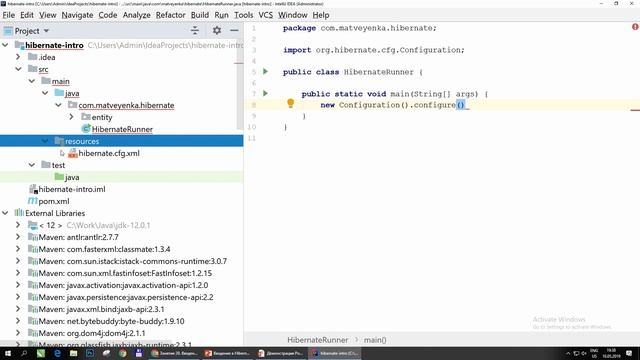The image size is (640, 360).
Task: Select Maven: javax.activation:javax.activation-api:1.2.0
Action: pyautogui.click(x=123, y=285)
